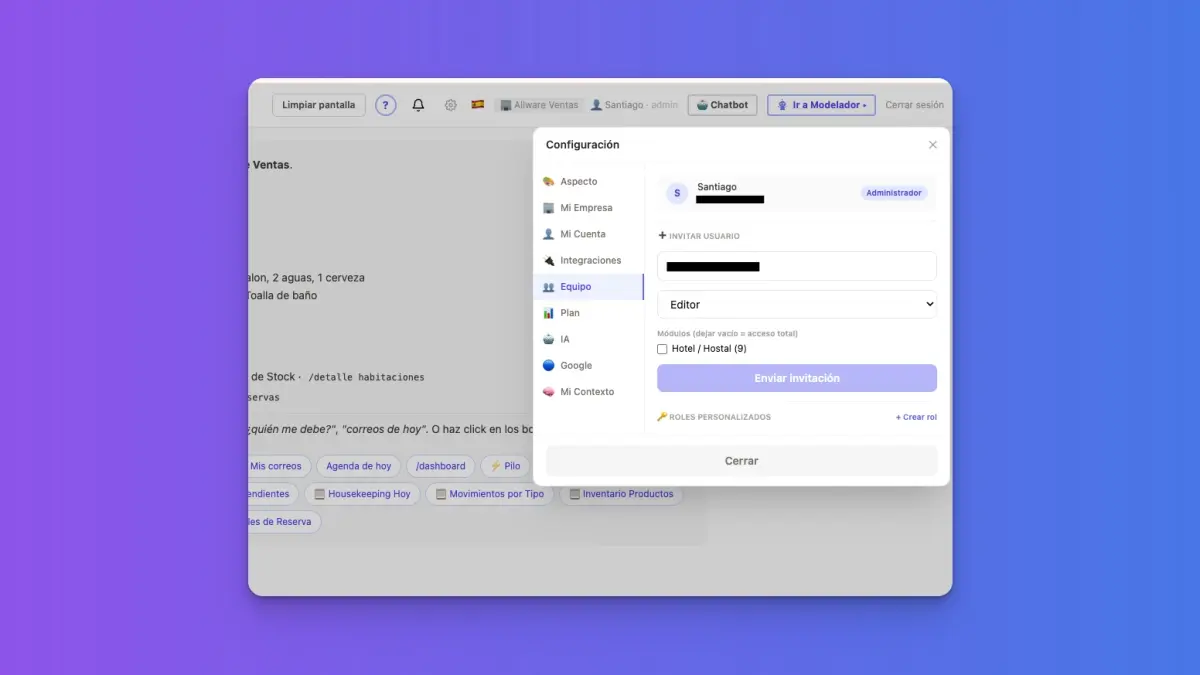This screenshot has height=675, width=1200.
Task: Click the help question mark icon
Action: click(386, 105)
